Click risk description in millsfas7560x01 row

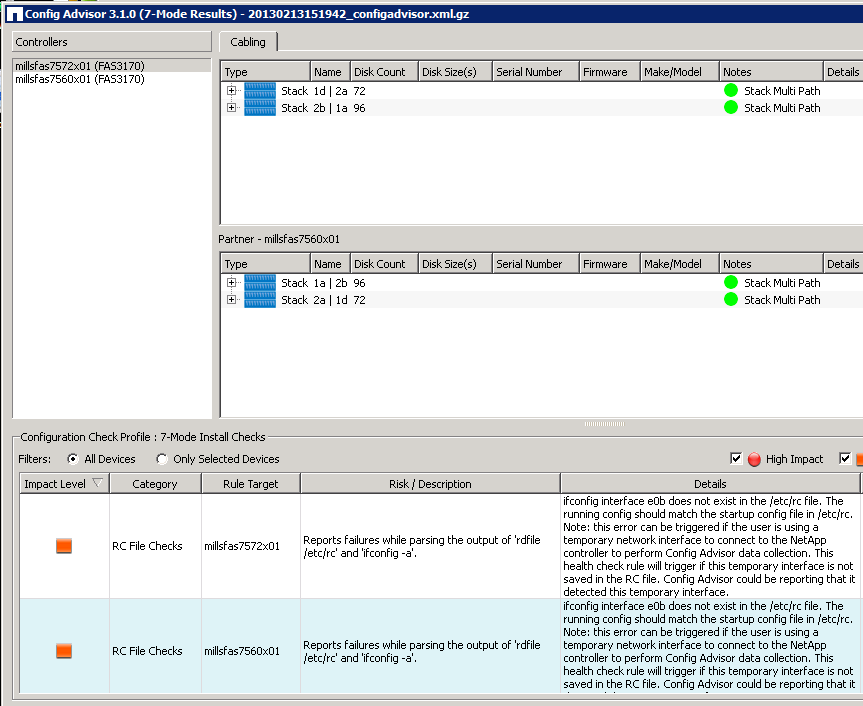422,652
